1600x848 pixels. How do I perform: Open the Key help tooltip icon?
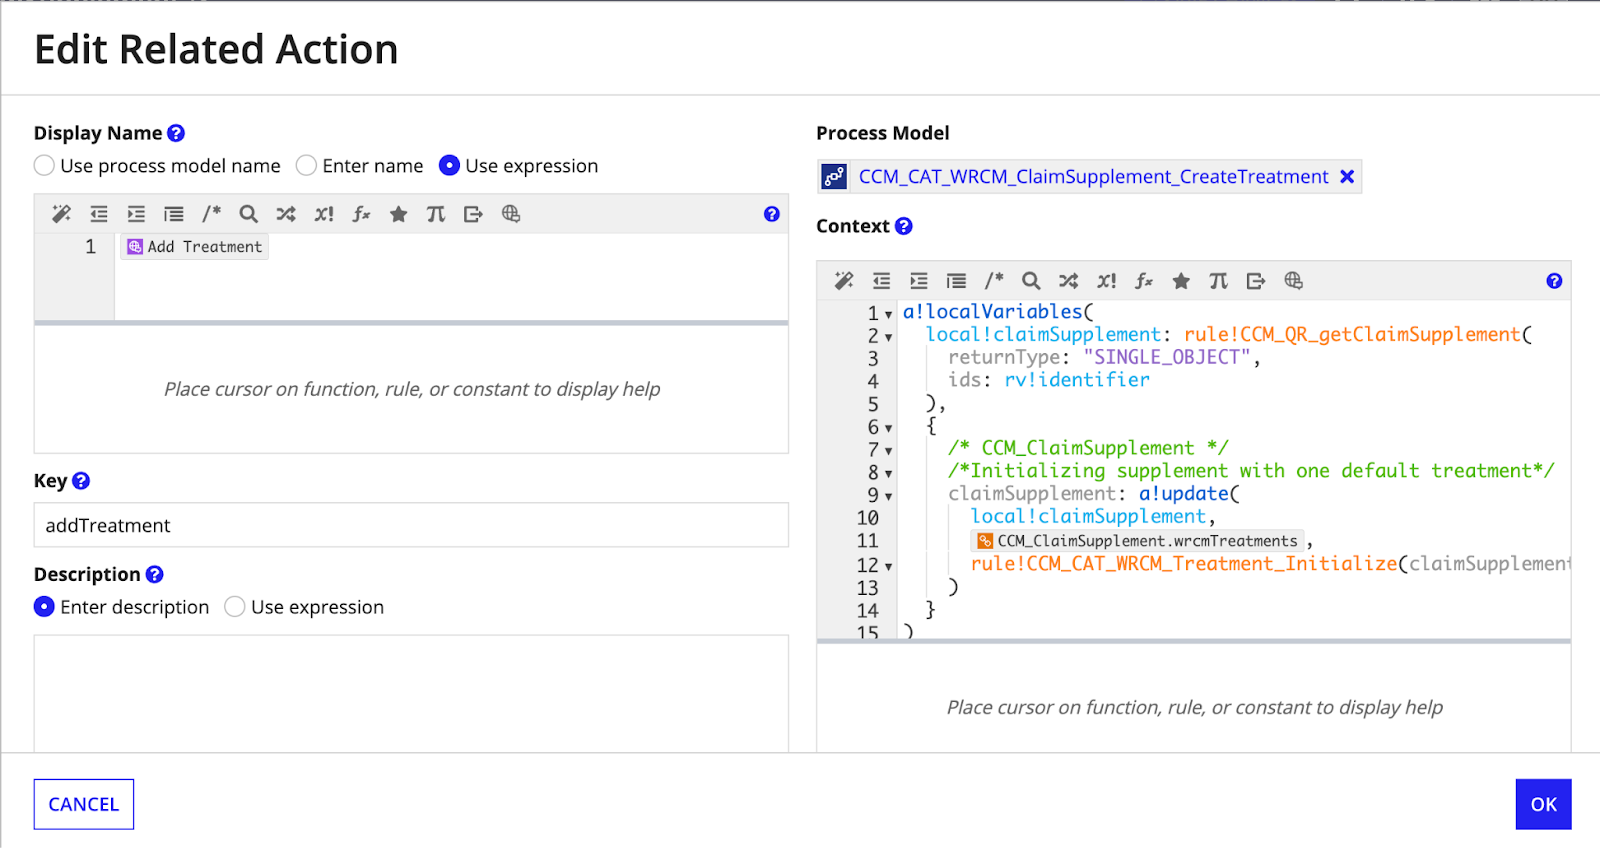(x=81, y=481)
